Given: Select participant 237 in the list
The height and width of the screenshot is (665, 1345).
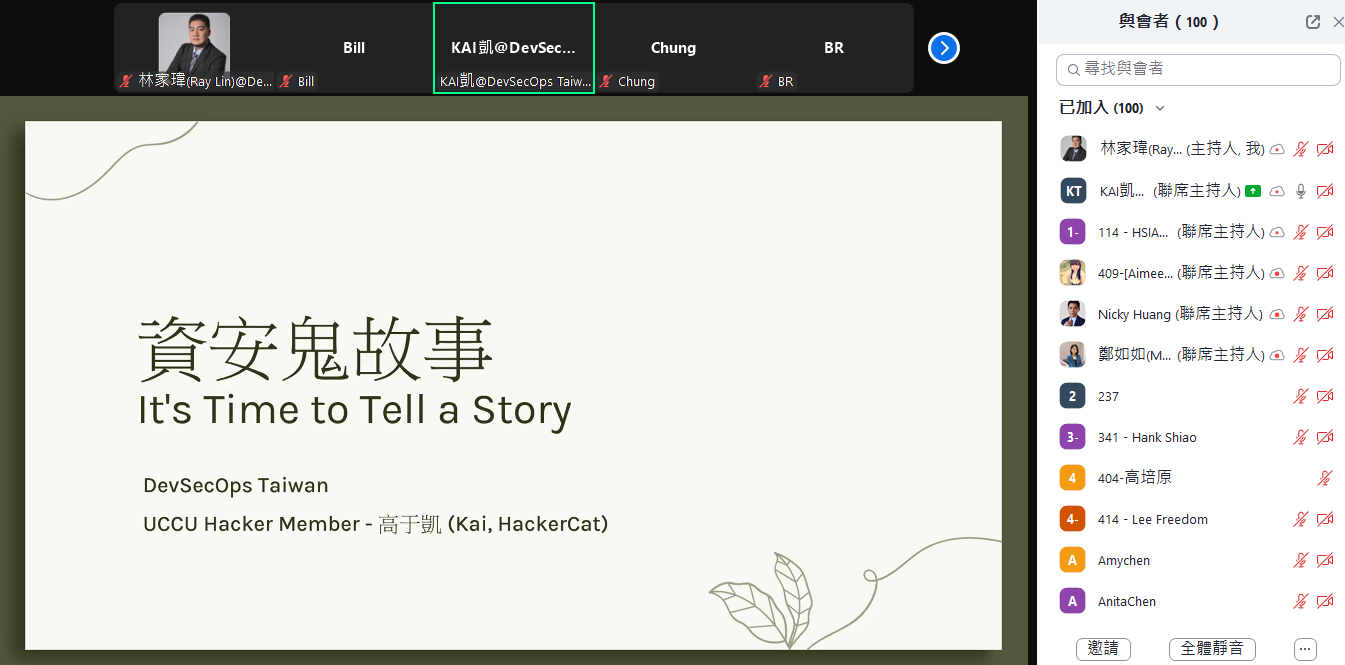Looking at the screenshot, I should point(1108,397).
